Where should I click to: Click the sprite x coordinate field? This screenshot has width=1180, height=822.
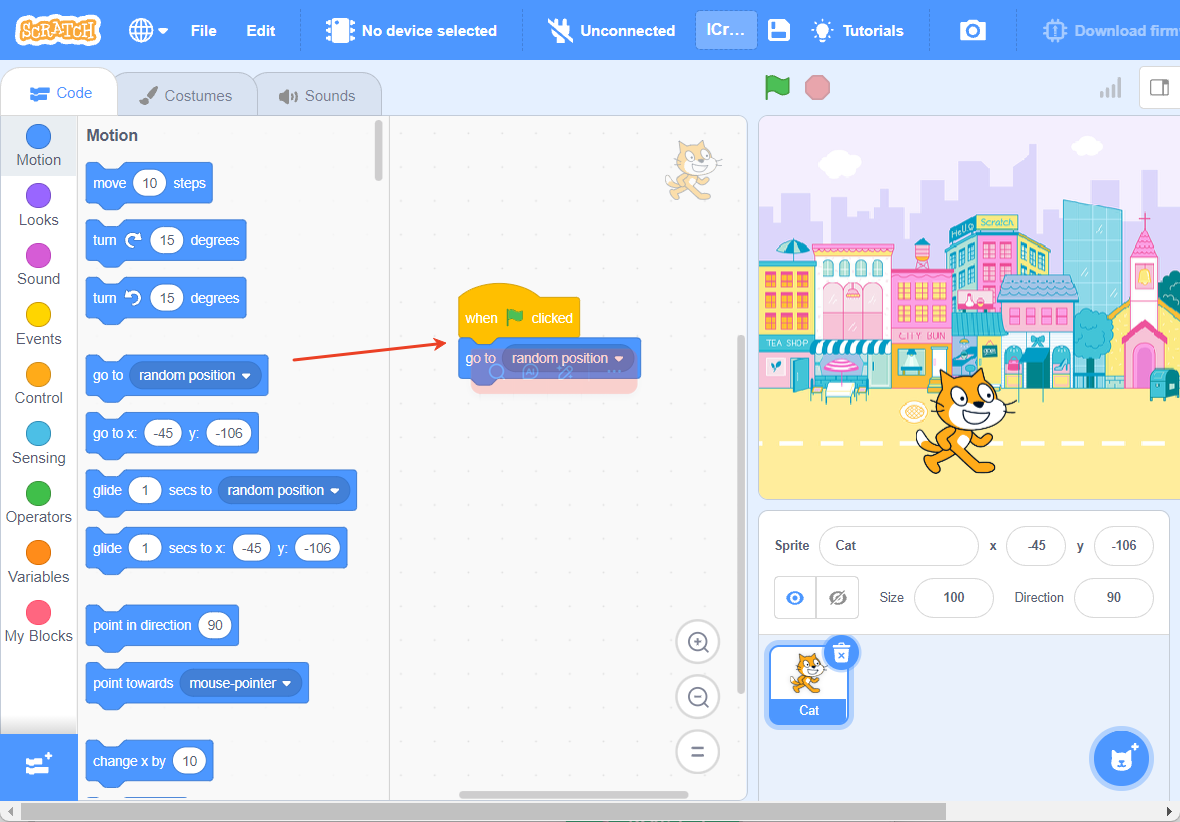(x=1036, y=546)
